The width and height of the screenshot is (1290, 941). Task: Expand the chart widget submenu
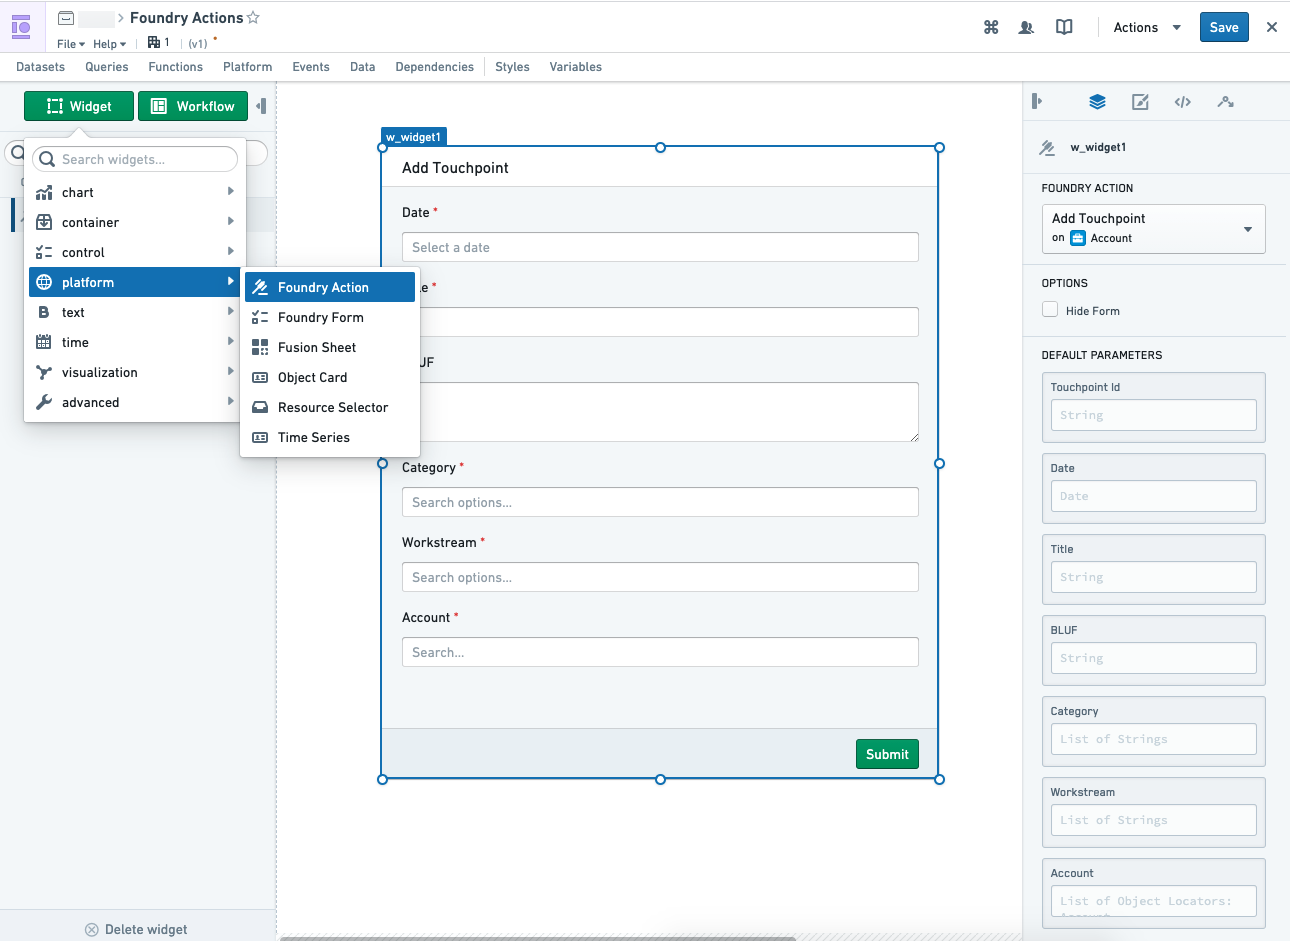tap(230, 192)
